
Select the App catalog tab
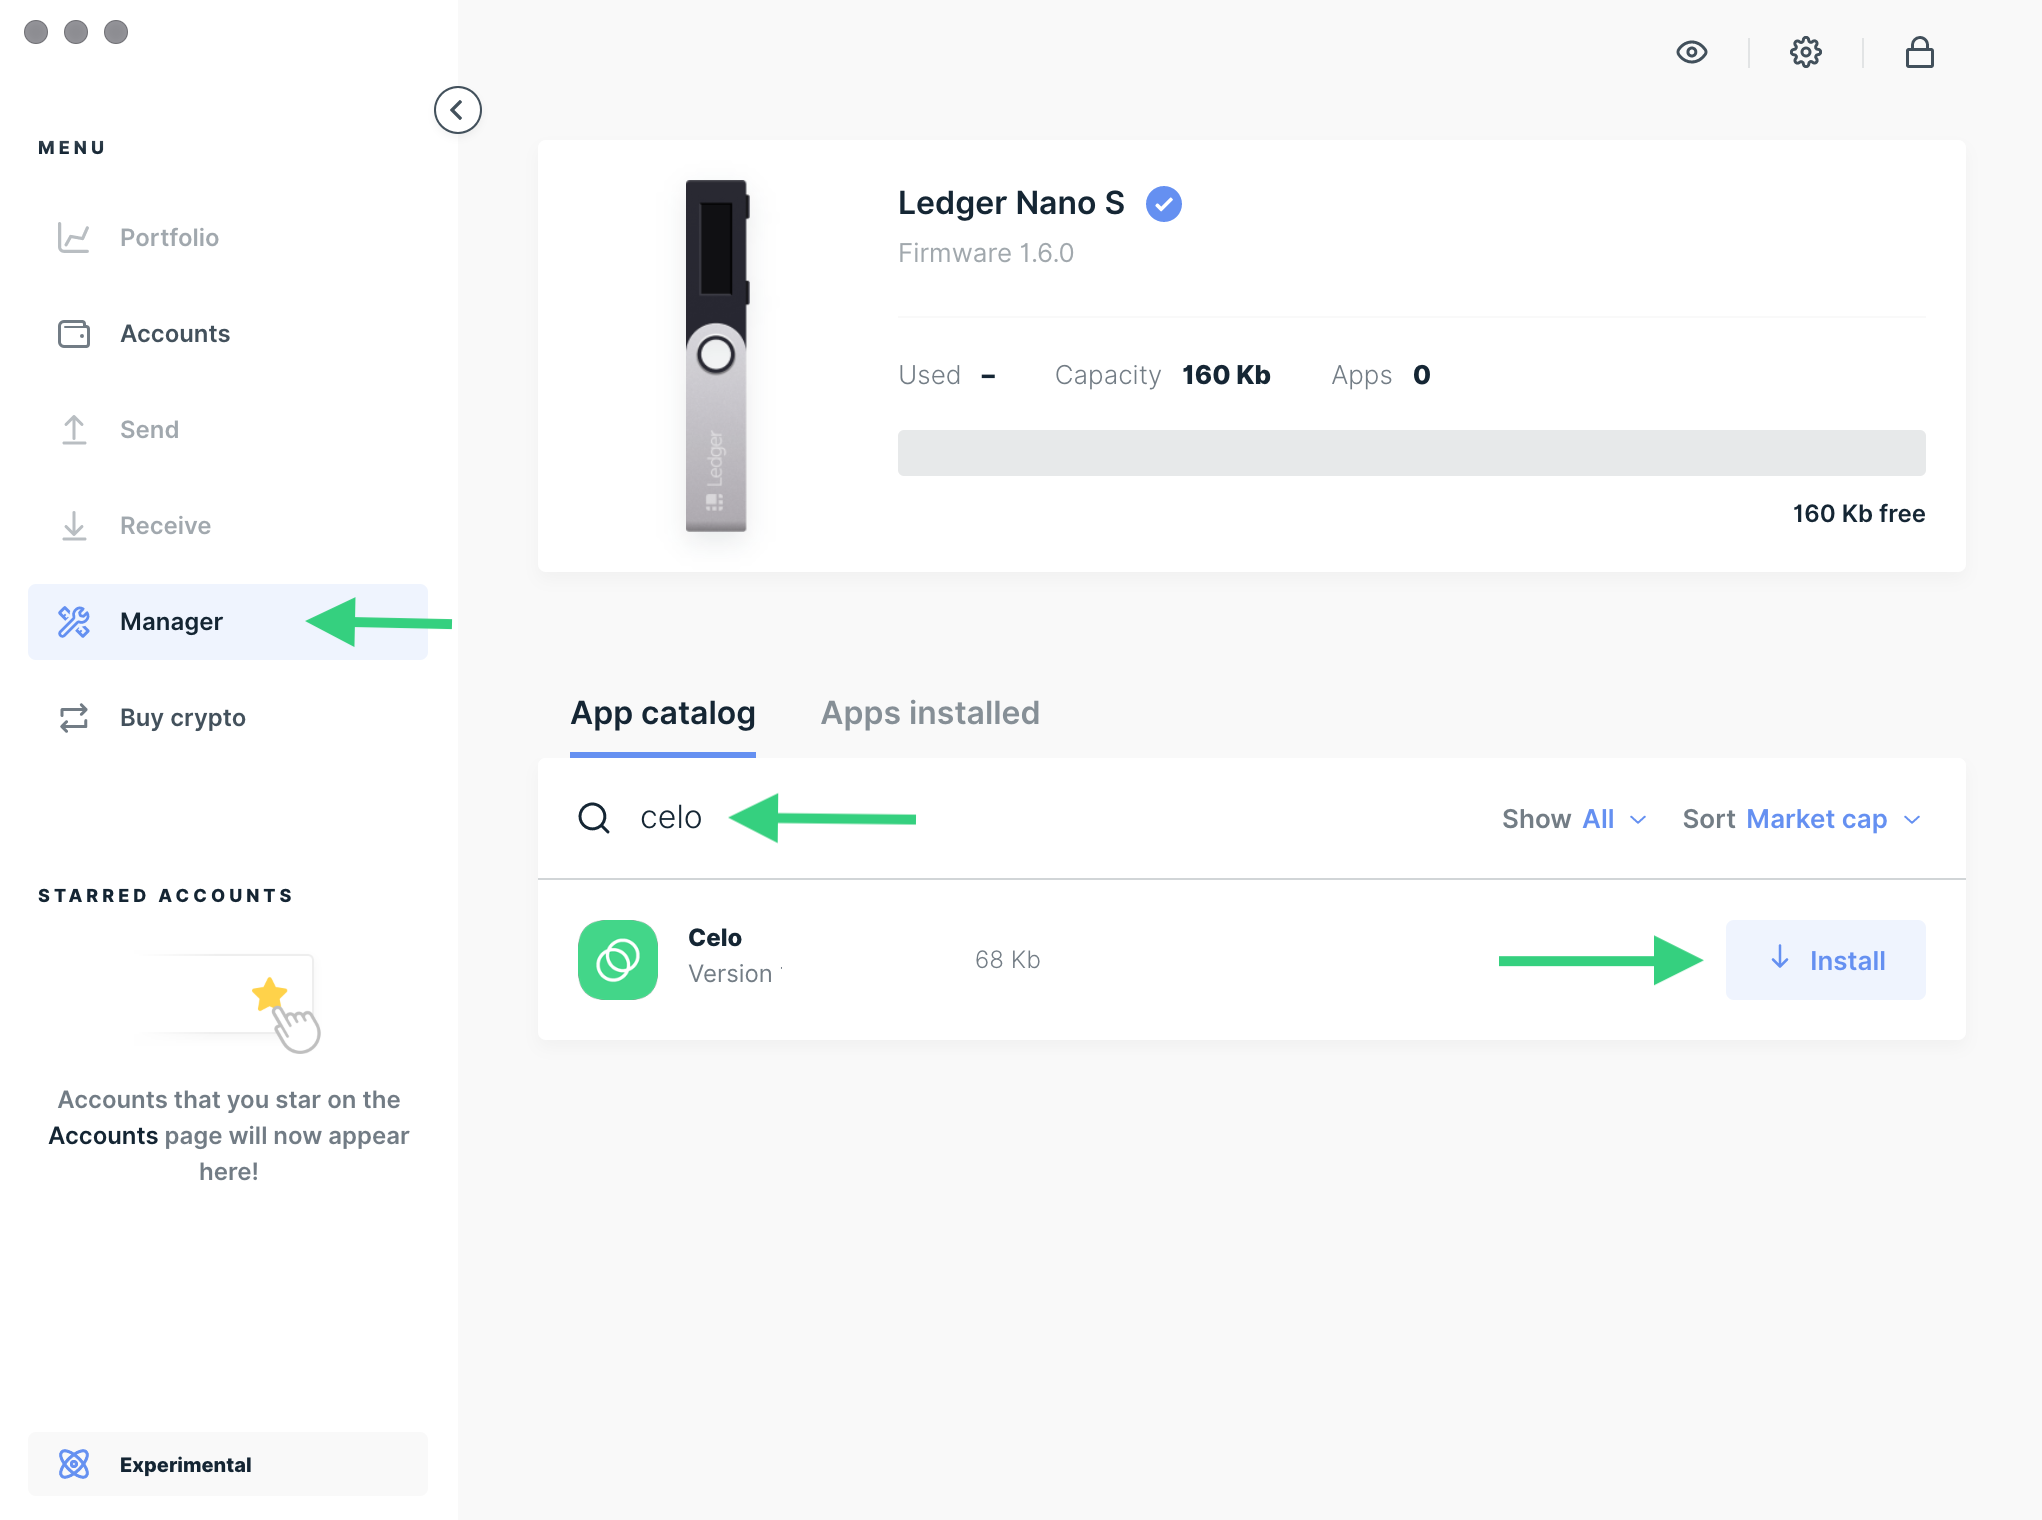[x=663, y=714]
